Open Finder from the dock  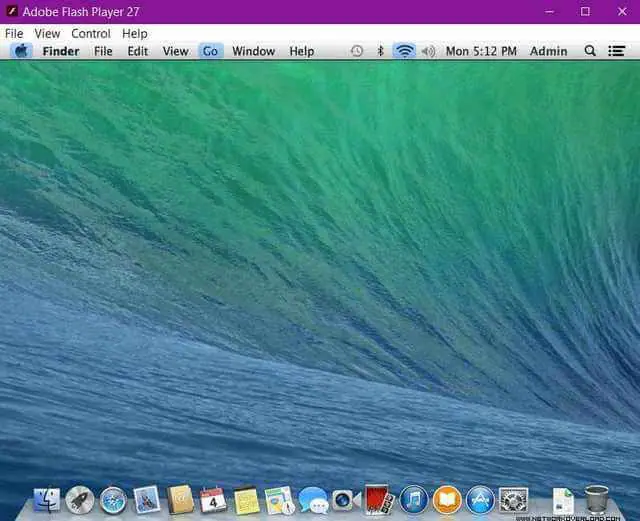tap(46, 500)
